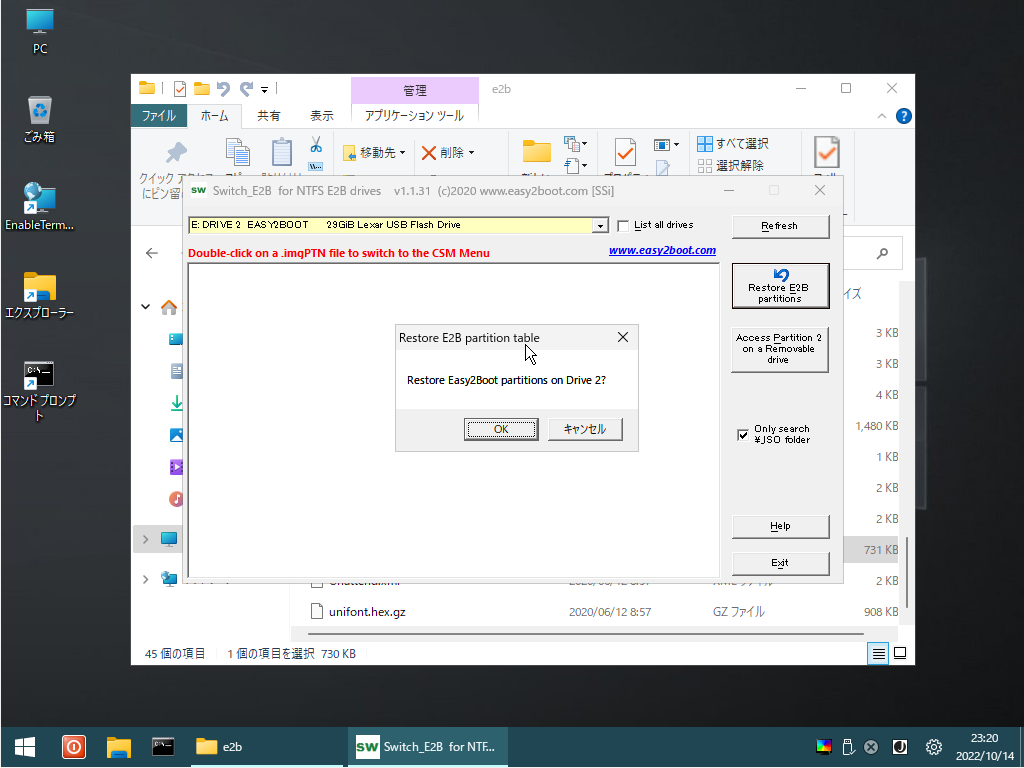
Task: Open the ファイル menu tab
Action: [159, 116]
